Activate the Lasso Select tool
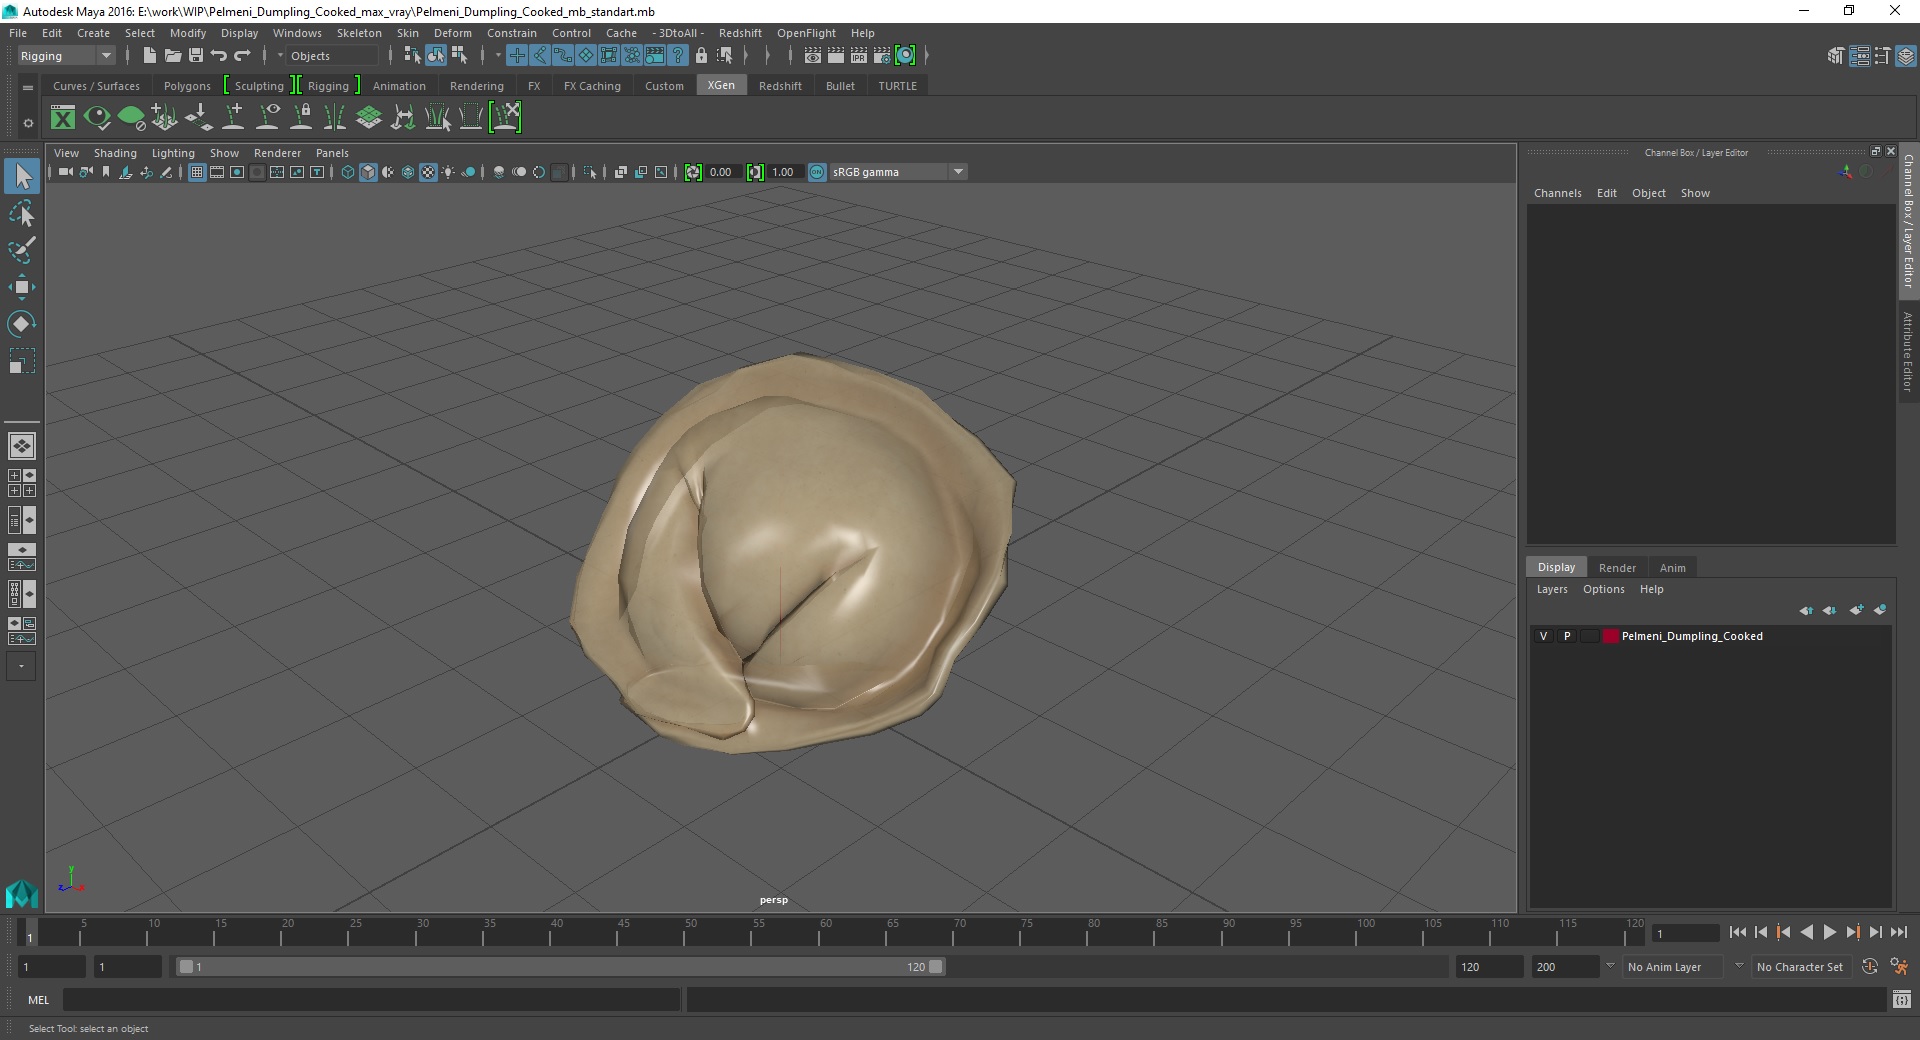 (21, 214)
